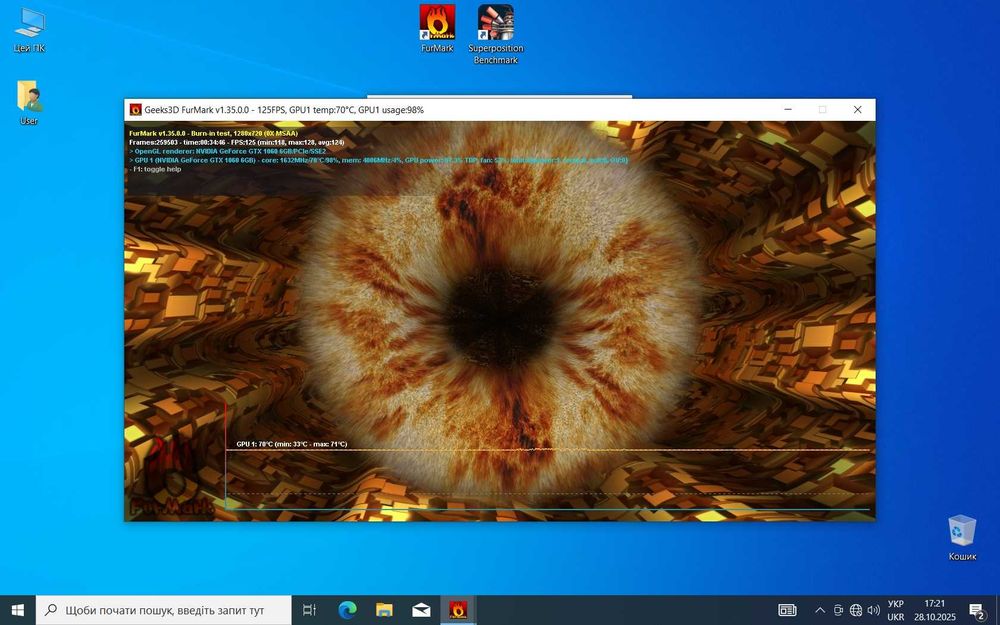Open the Superposition Benchmark desktop shortcut

pos(496,34)
